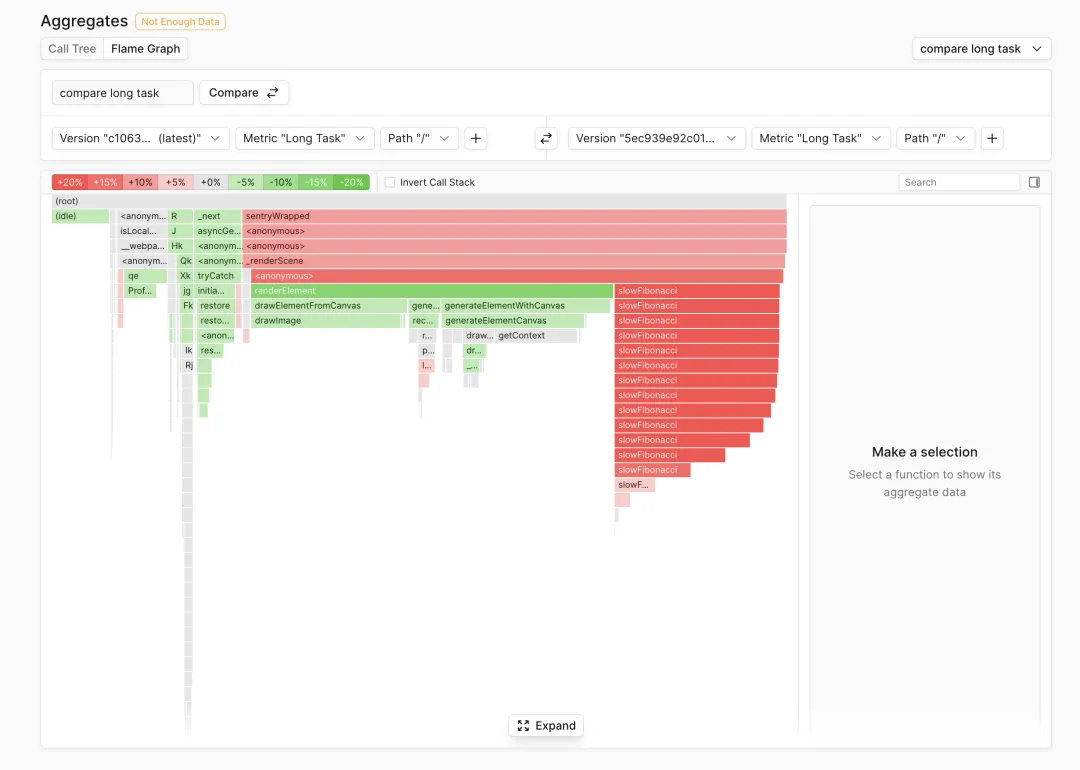The image size is (1080, 770).
Task: Open the right Path "/" dropdown
Action: (935, 138)
